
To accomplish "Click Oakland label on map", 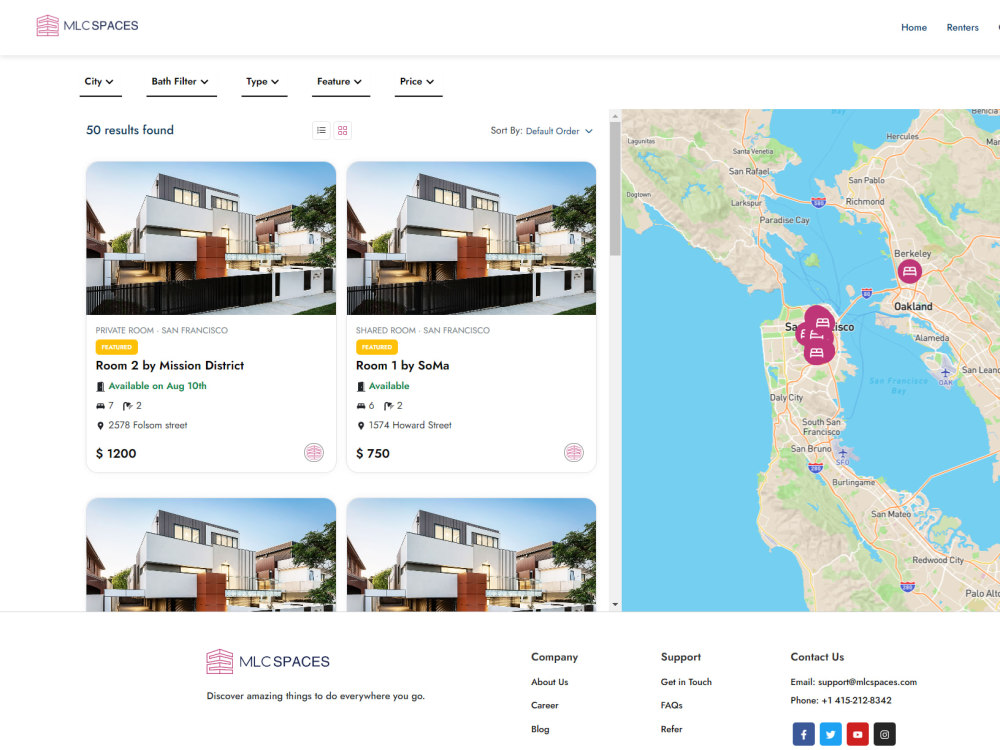I will point(913,306).
